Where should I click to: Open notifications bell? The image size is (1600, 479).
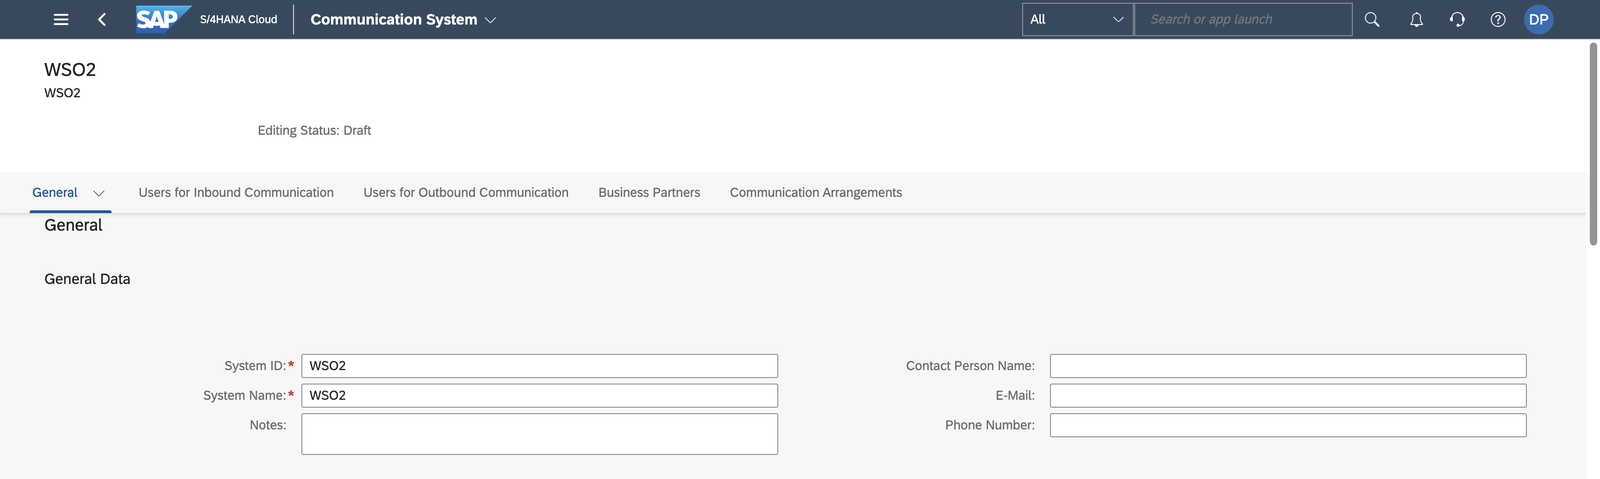pyautogui.click(x=1416, y=19)
